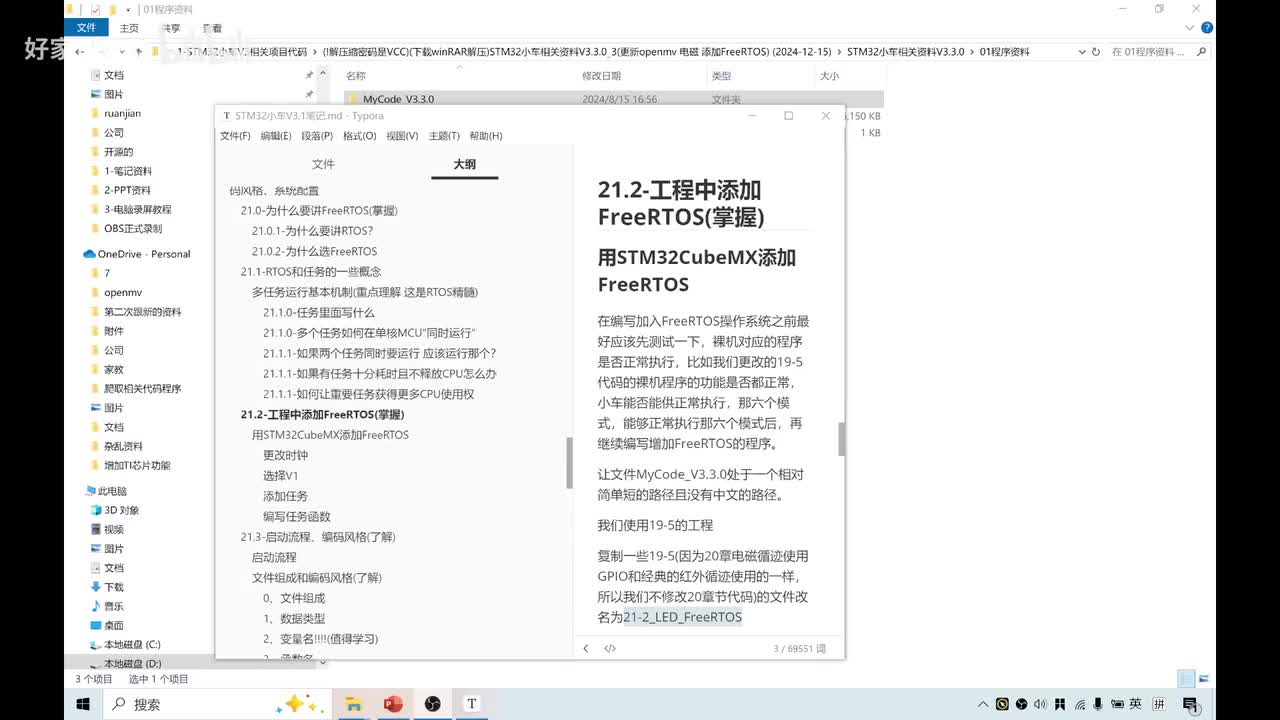Click the word count 3 / 69551 词

(x=800, y=648)
